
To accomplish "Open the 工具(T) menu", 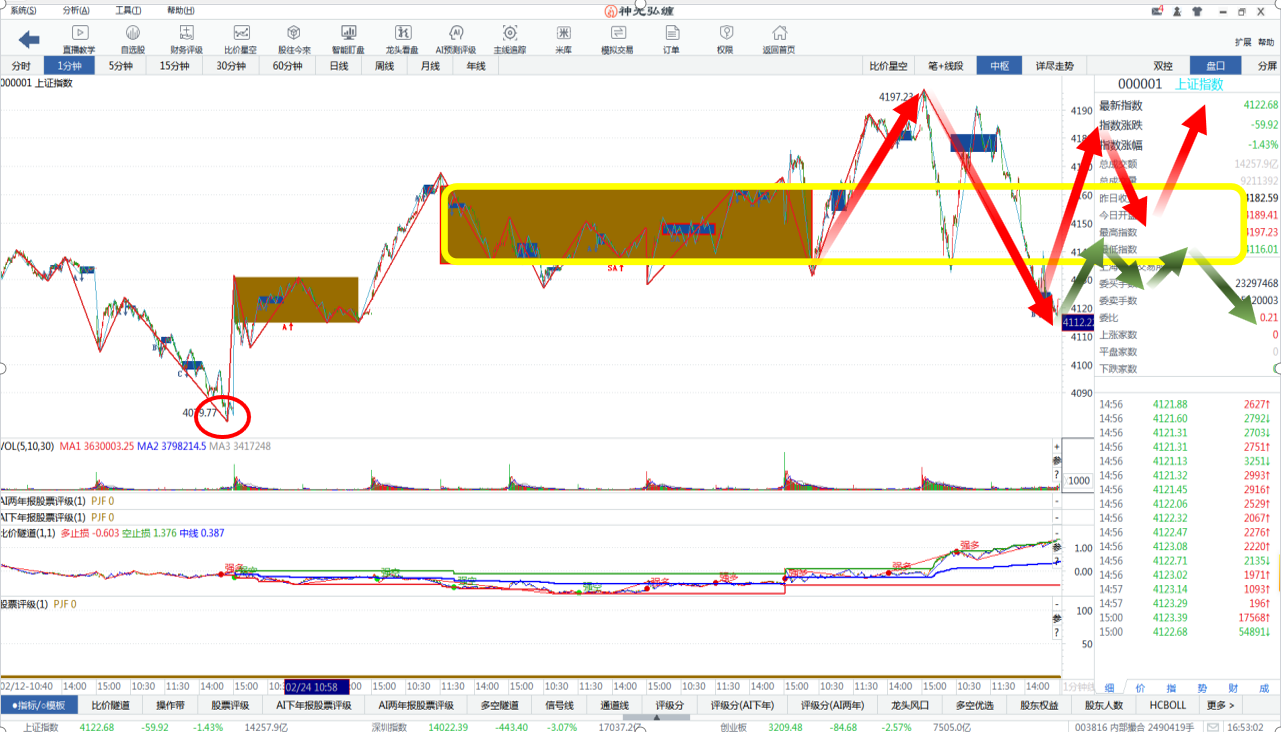I will pos(128,11).
